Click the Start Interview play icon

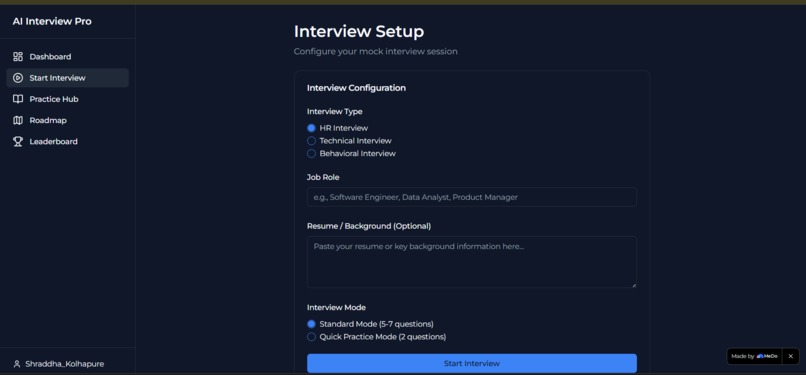tap(18, 78)
